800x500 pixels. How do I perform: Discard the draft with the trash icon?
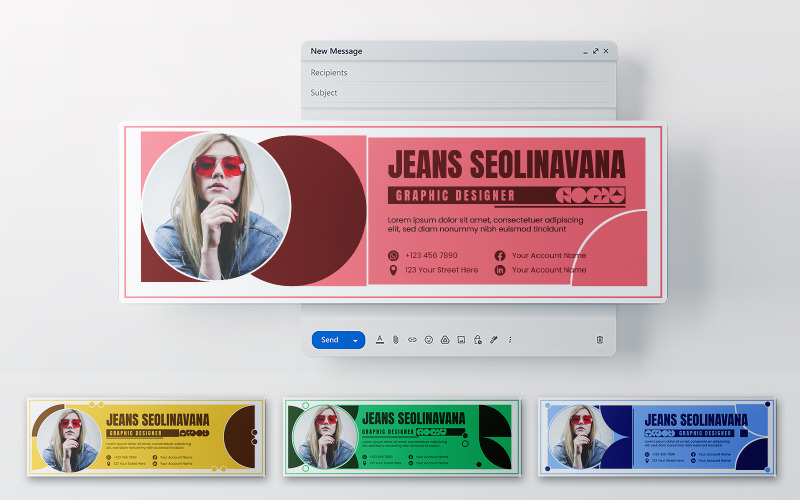(x=600, y=340)
